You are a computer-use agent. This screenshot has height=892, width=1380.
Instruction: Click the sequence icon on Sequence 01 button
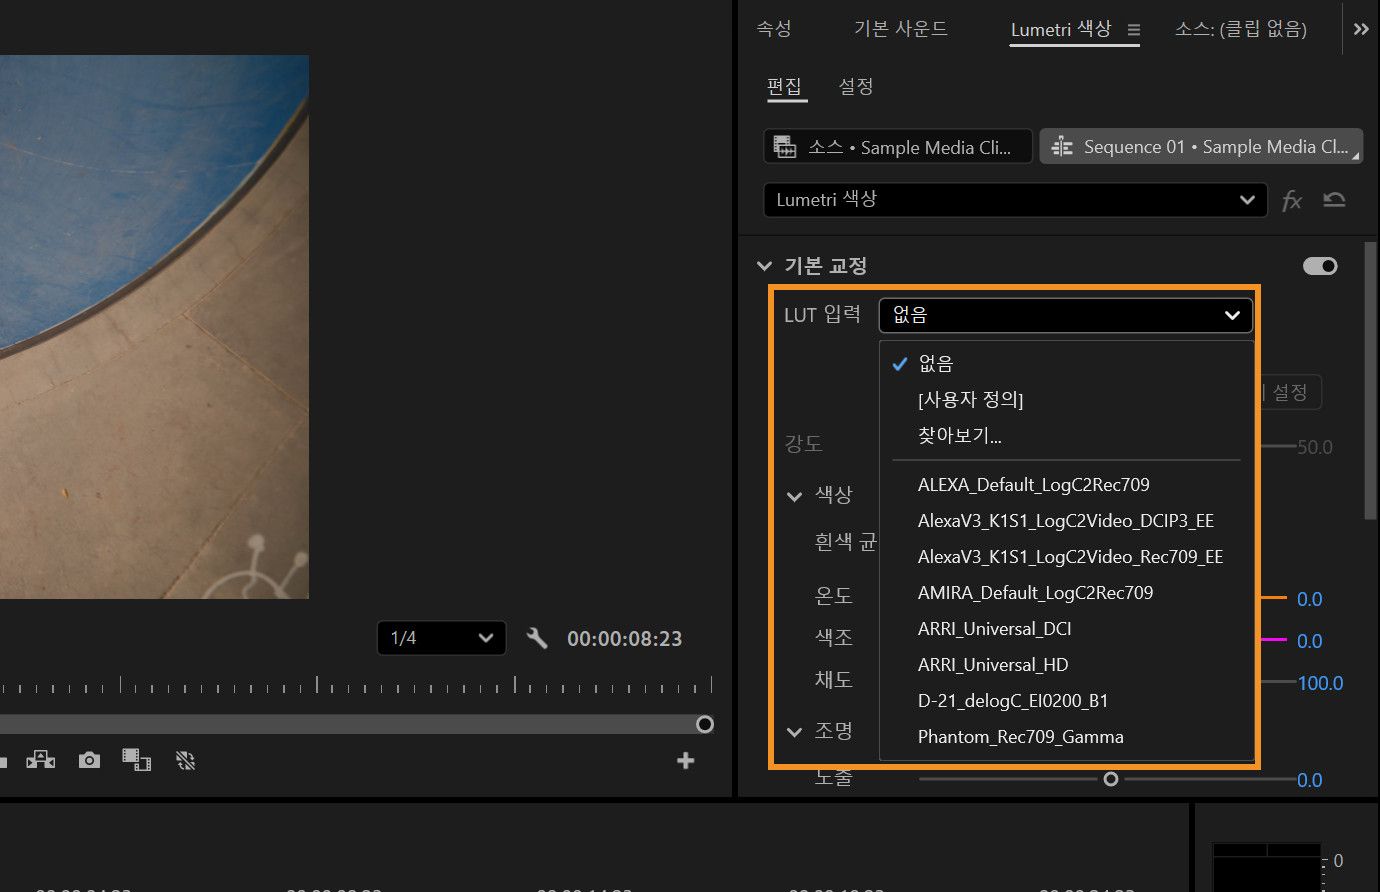pos(1063,146)
